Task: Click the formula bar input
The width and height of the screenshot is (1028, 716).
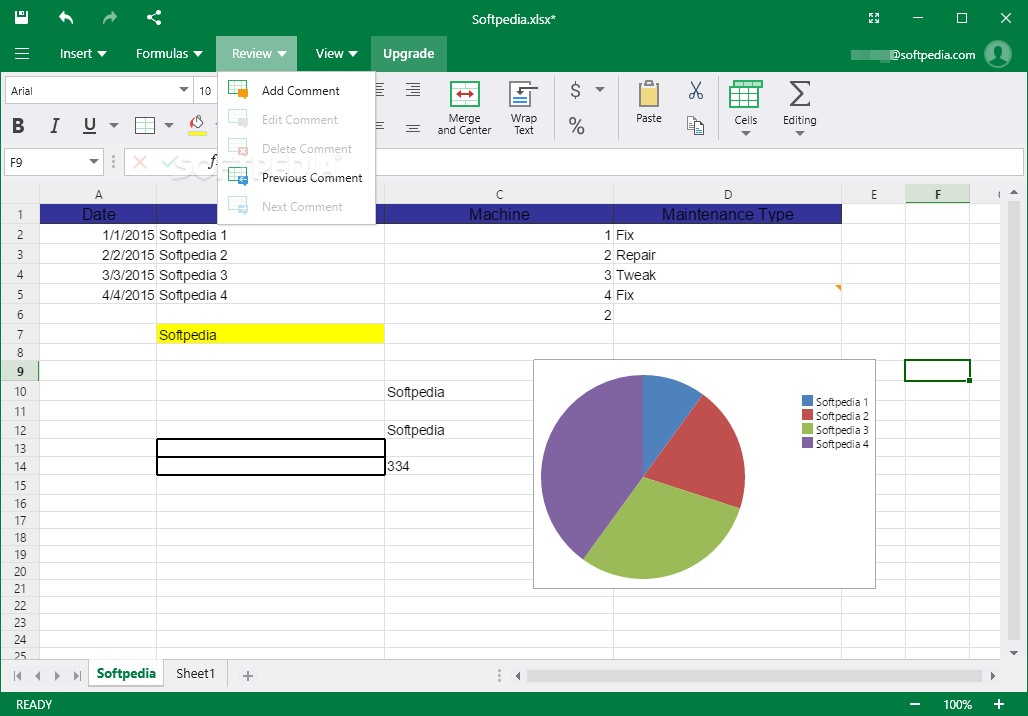Action: click(698, 162)
